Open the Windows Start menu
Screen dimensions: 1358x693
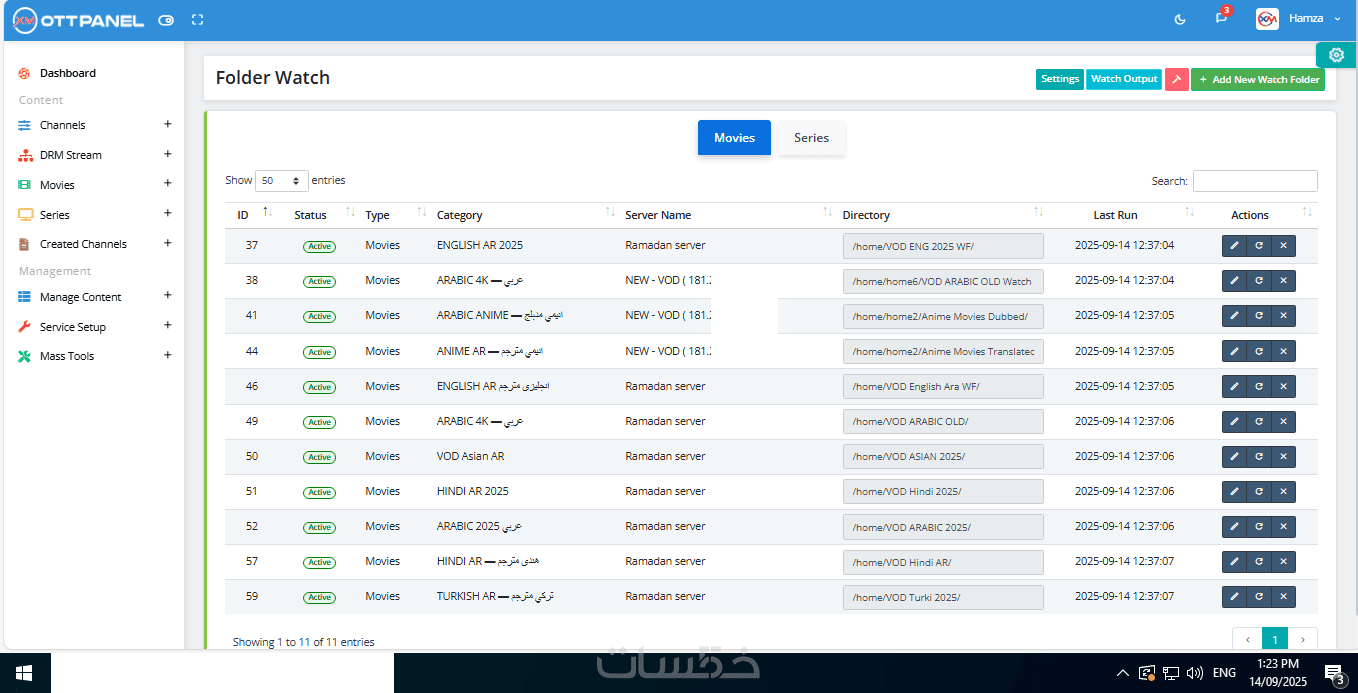pos(25,673)
